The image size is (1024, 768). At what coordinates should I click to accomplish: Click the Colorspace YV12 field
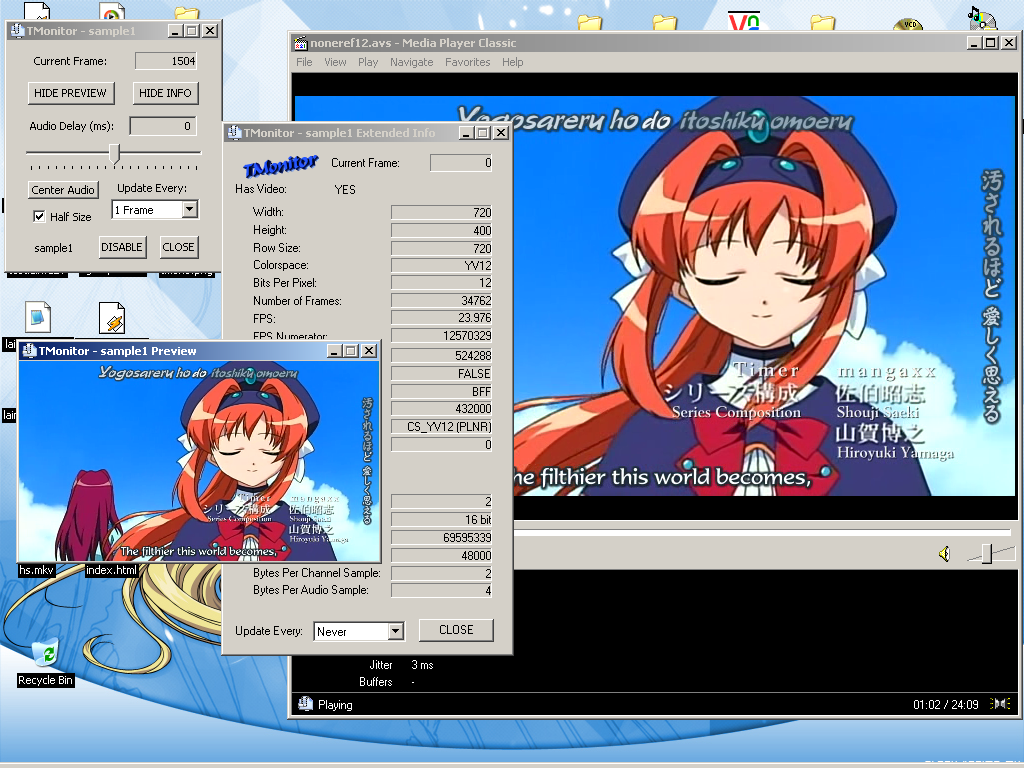441,265
